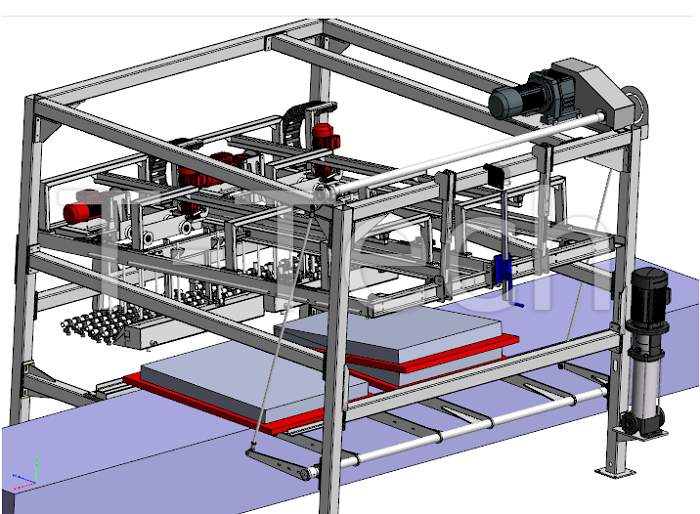Select the small black box on vertical rod

tap(494, 175)
